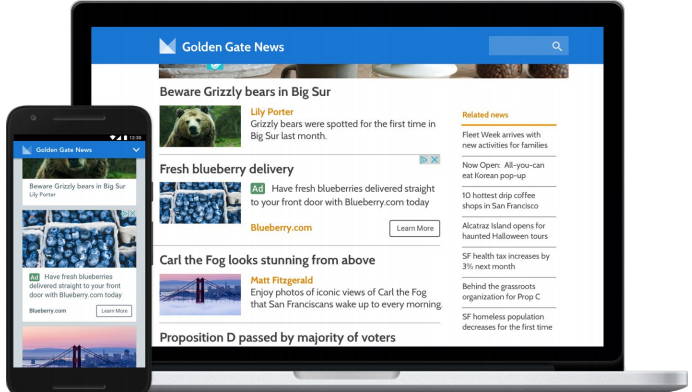Screen dimensions: 692x392
Task: Click the mobile Golden Gate News logo
Action: pos(27,150)
